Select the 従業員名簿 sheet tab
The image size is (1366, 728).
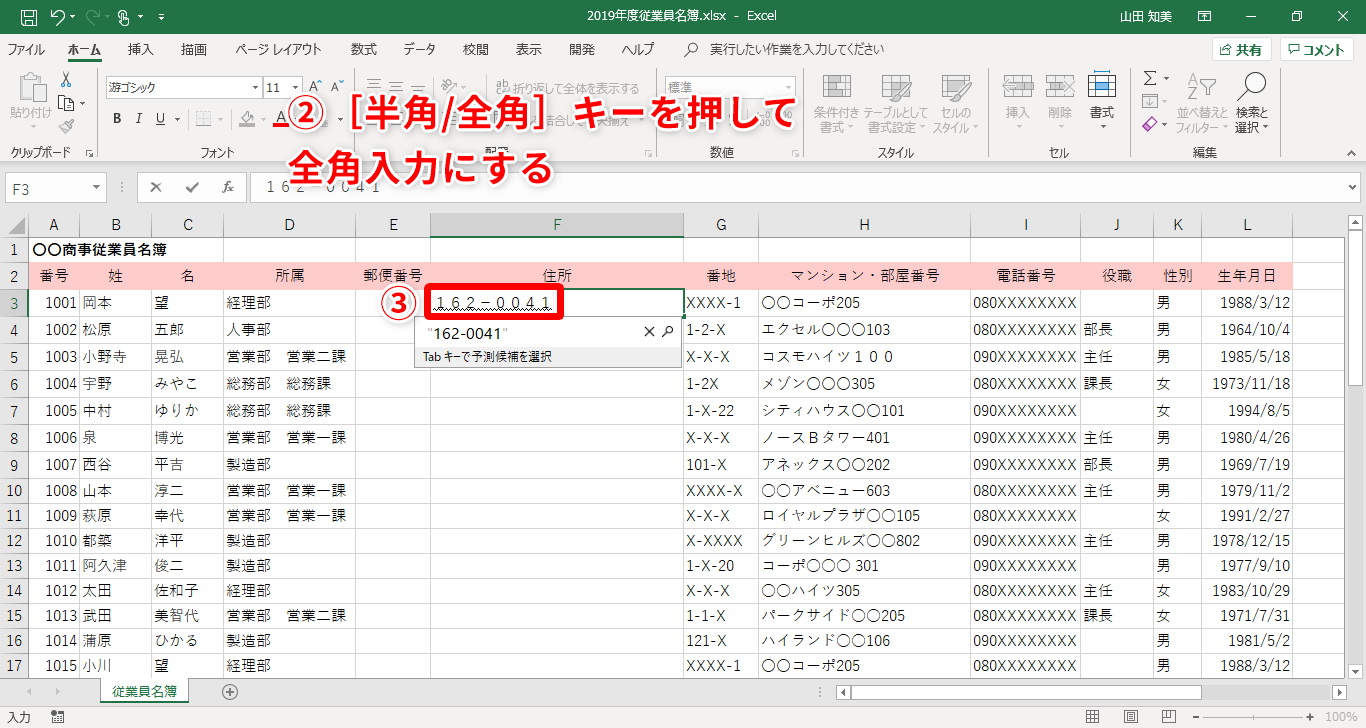tap(145, 691)
